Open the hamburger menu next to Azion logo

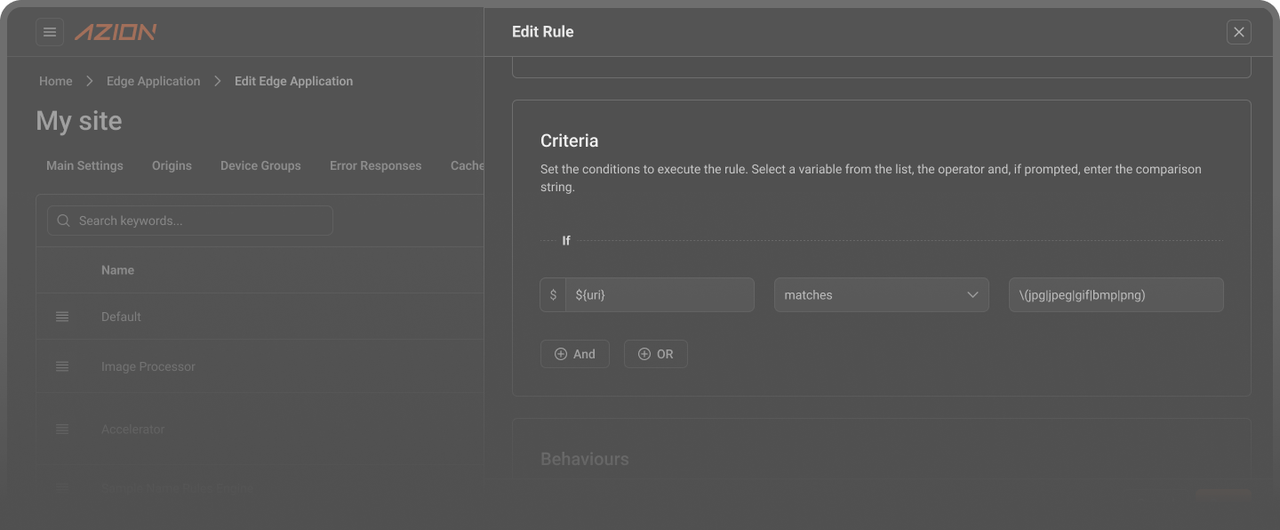(49, 32)
